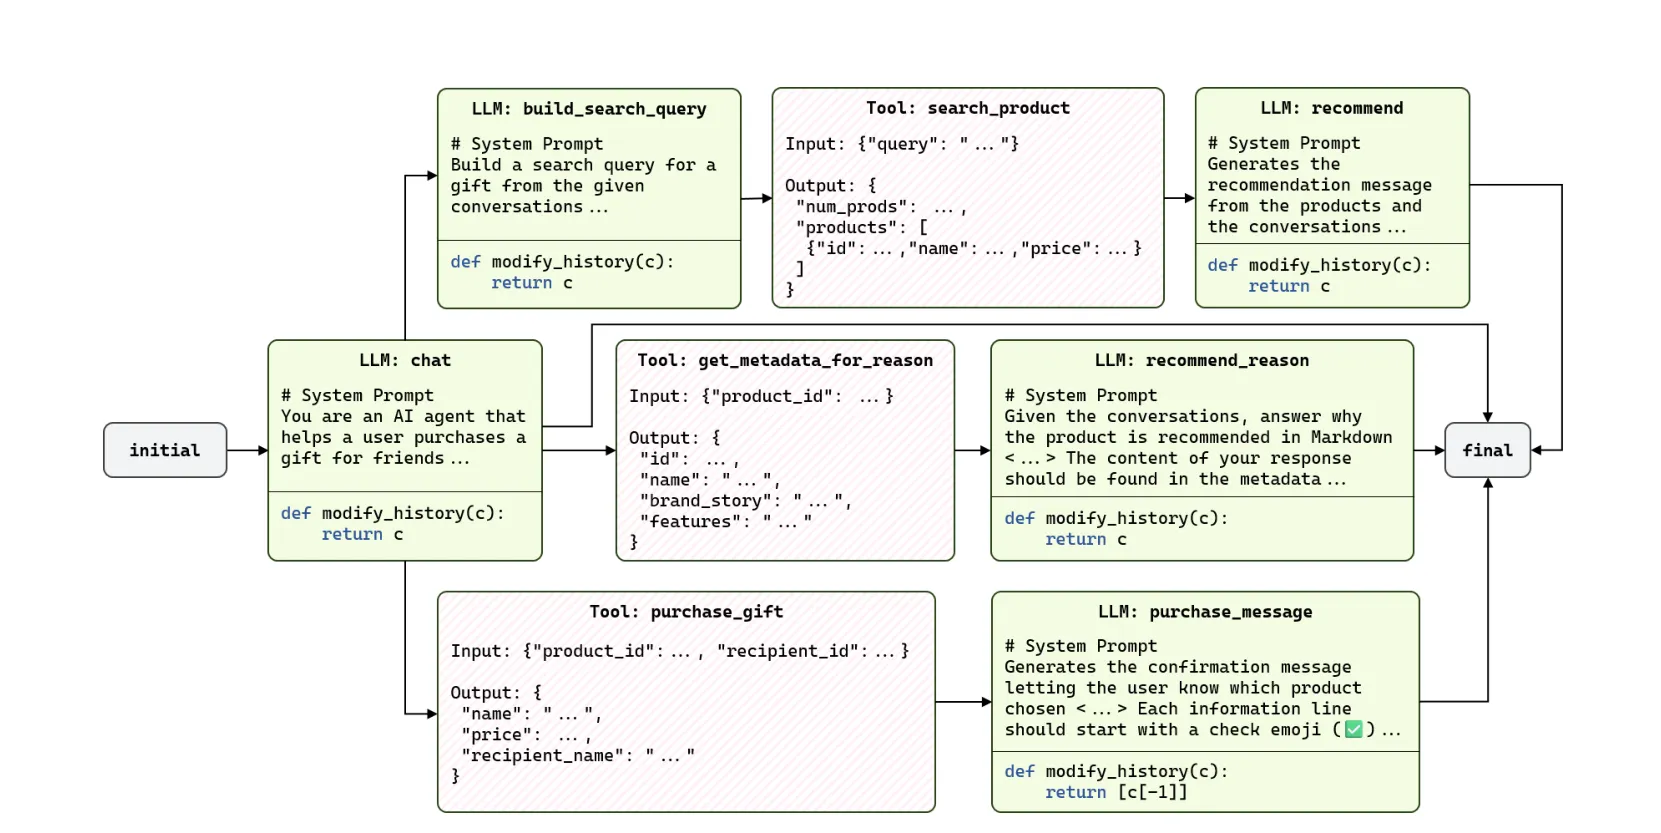Select the LLM: recommend node title
The width and height of the screenshot is (1661, 833).
[1332, 108]
